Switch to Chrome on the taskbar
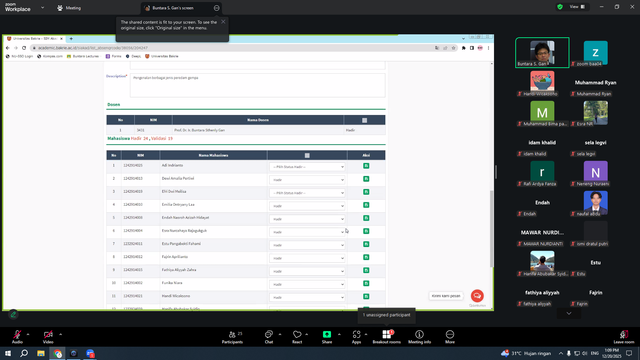The image size is (640, 360). [57, 353]
